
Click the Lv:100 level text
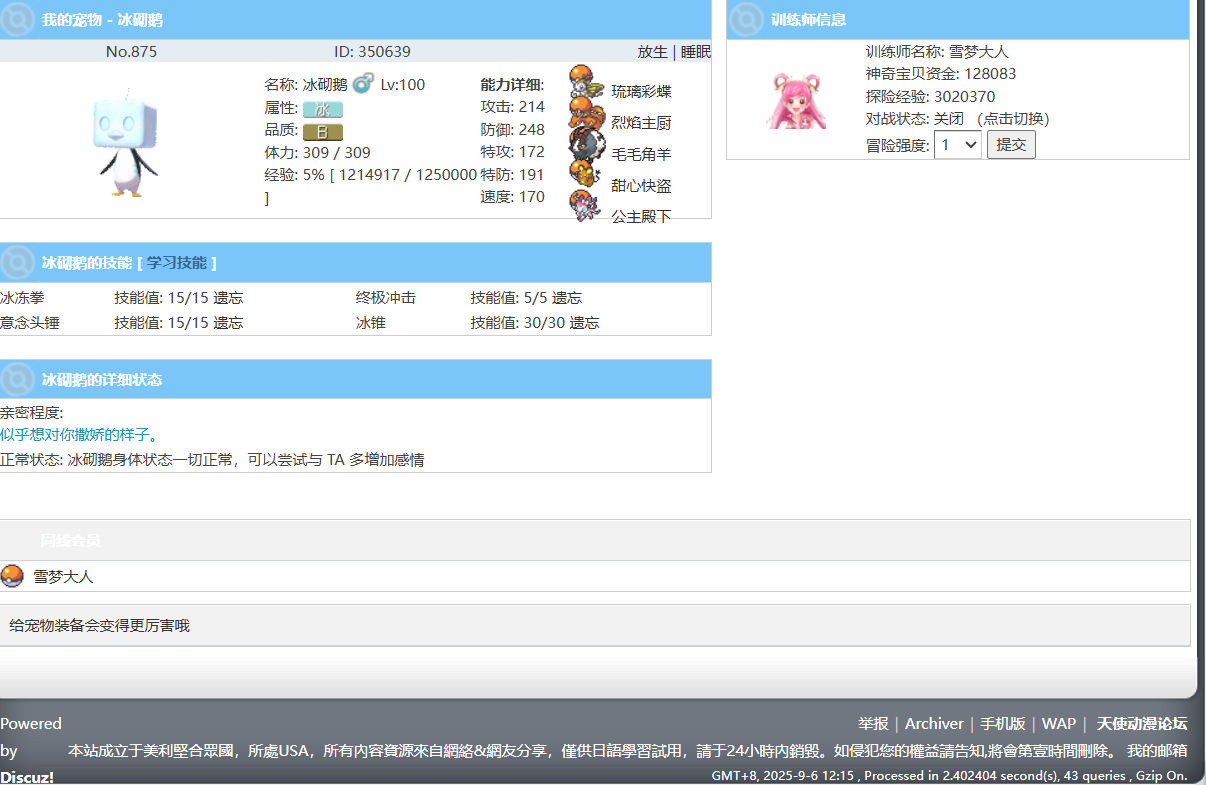pyautogui.click(x=403, y=85)
